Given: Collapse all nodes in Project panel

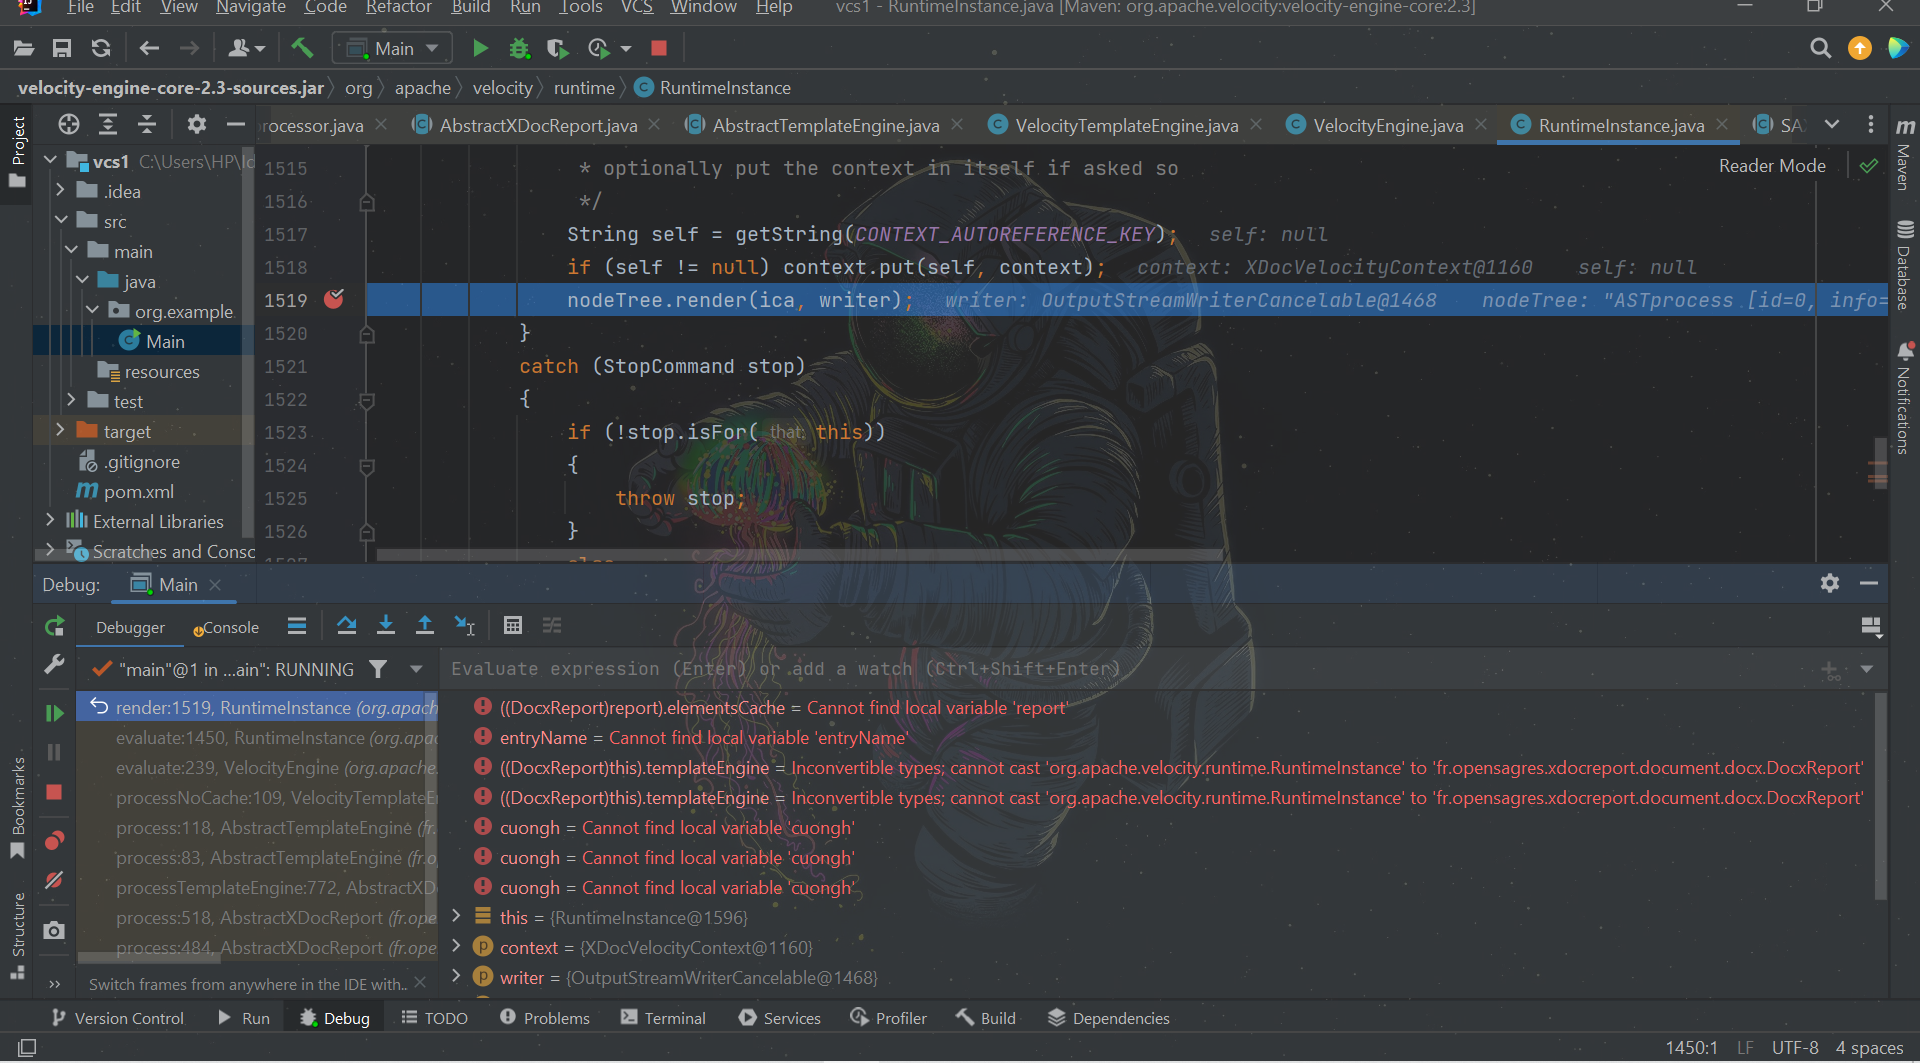Looking at the screenshot, I should point(147,124).
